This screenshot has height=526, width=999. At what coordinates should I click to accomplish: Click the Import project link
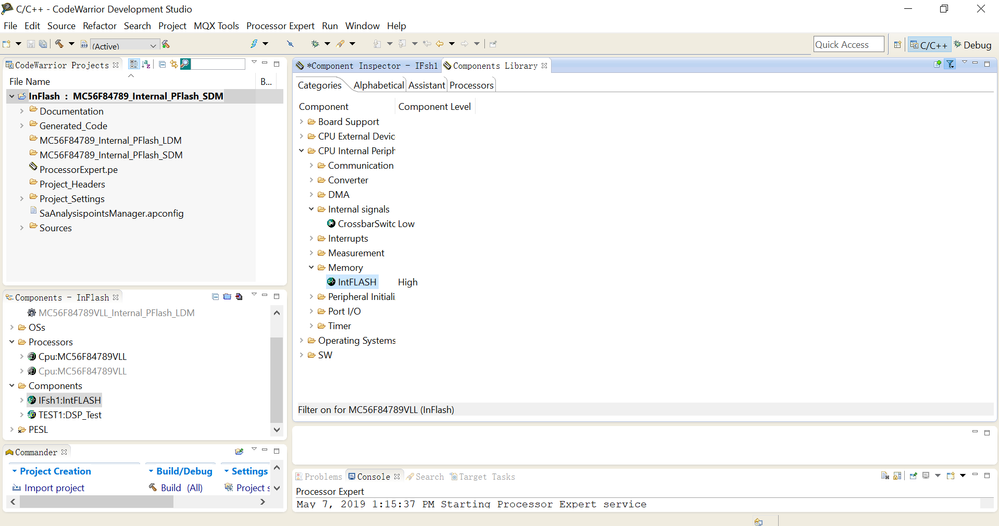point(54,488)
